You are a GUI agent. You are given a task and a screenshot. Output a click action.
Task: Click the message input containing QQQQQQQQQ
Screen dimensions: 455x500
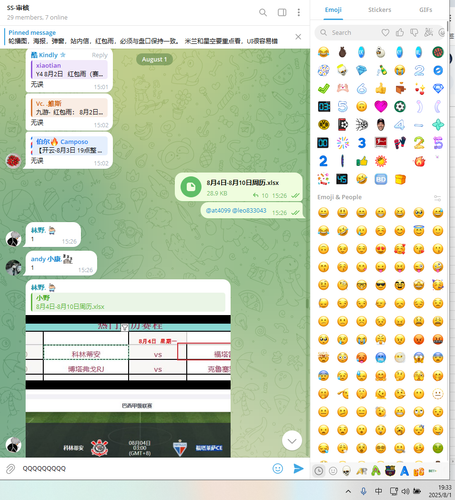tap(143, 468)
